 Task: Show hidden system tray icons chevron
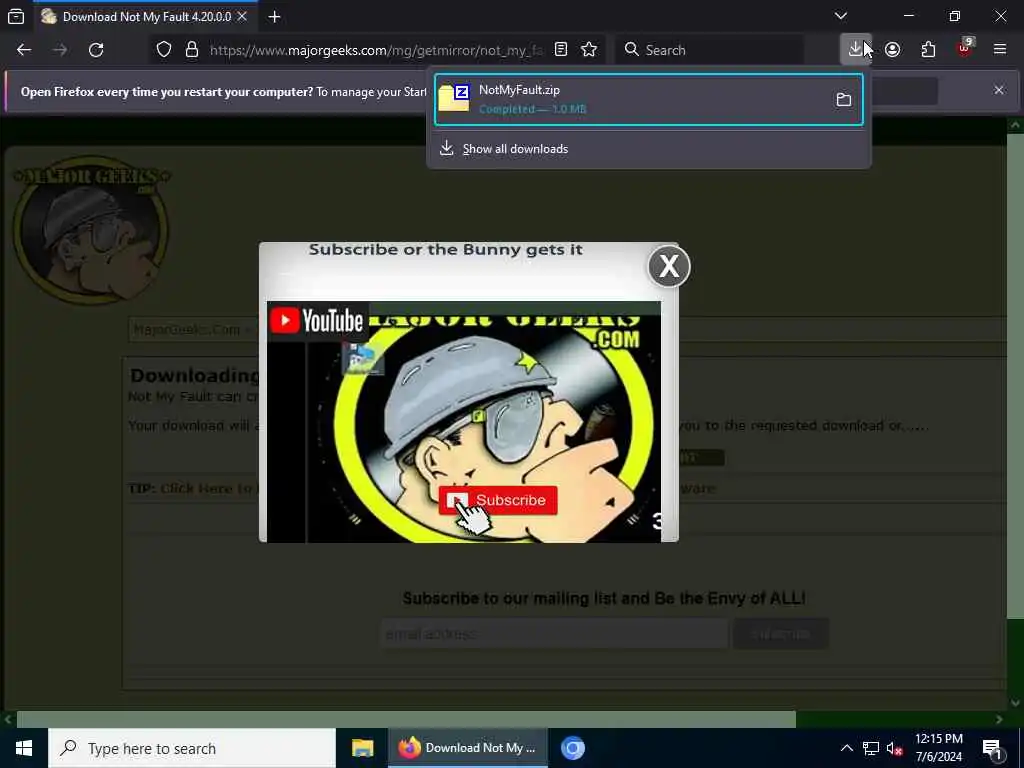coord(846,748)
